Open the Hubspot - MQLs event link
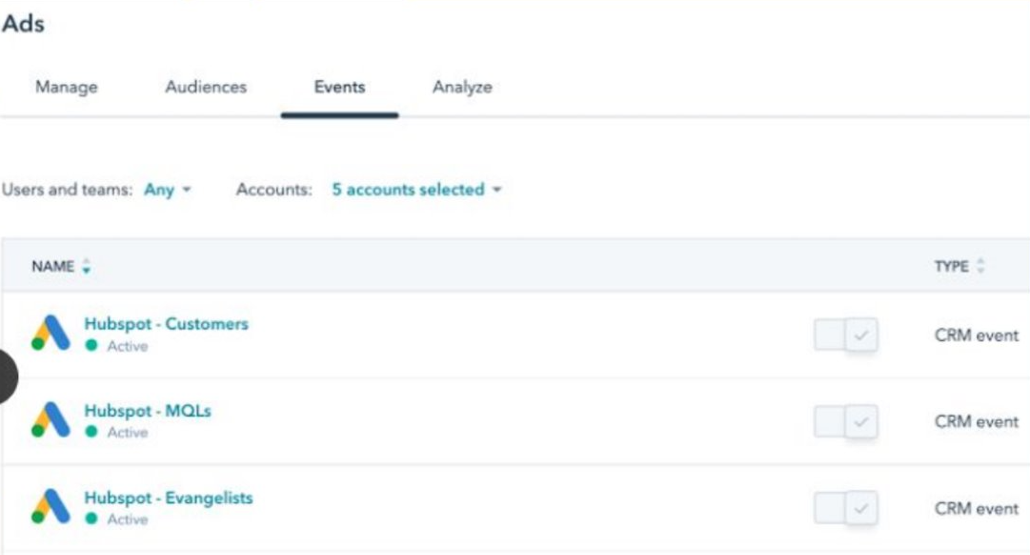Image resolution: width=1030 pixels, height=555 pixels. point(148,411)
